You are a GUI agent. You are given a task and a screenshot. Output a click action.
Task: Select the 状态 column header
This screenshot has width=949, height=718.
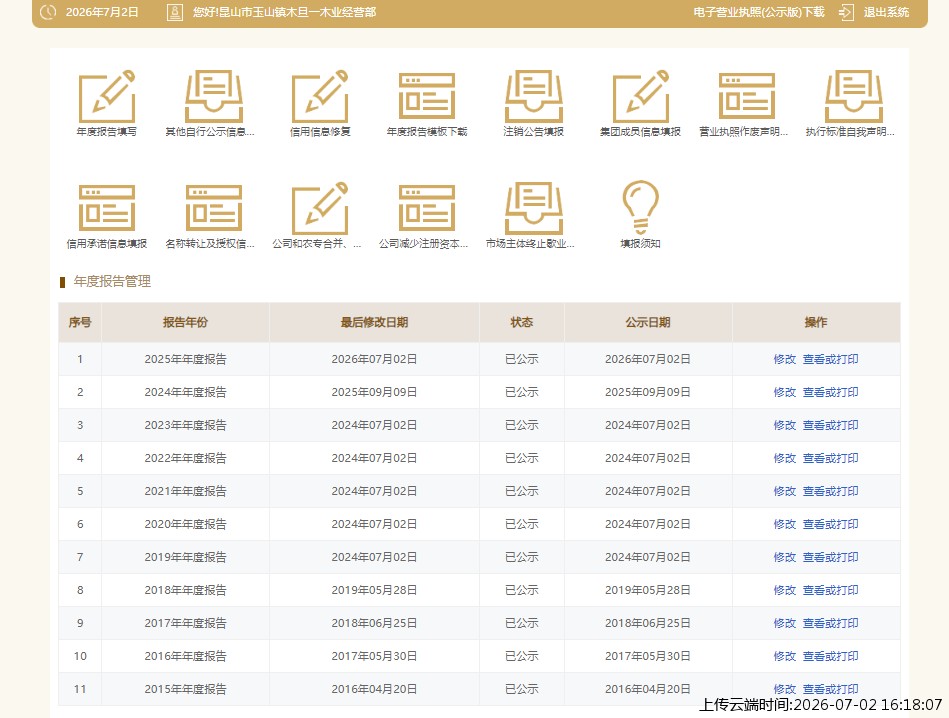tap(521, 322)
